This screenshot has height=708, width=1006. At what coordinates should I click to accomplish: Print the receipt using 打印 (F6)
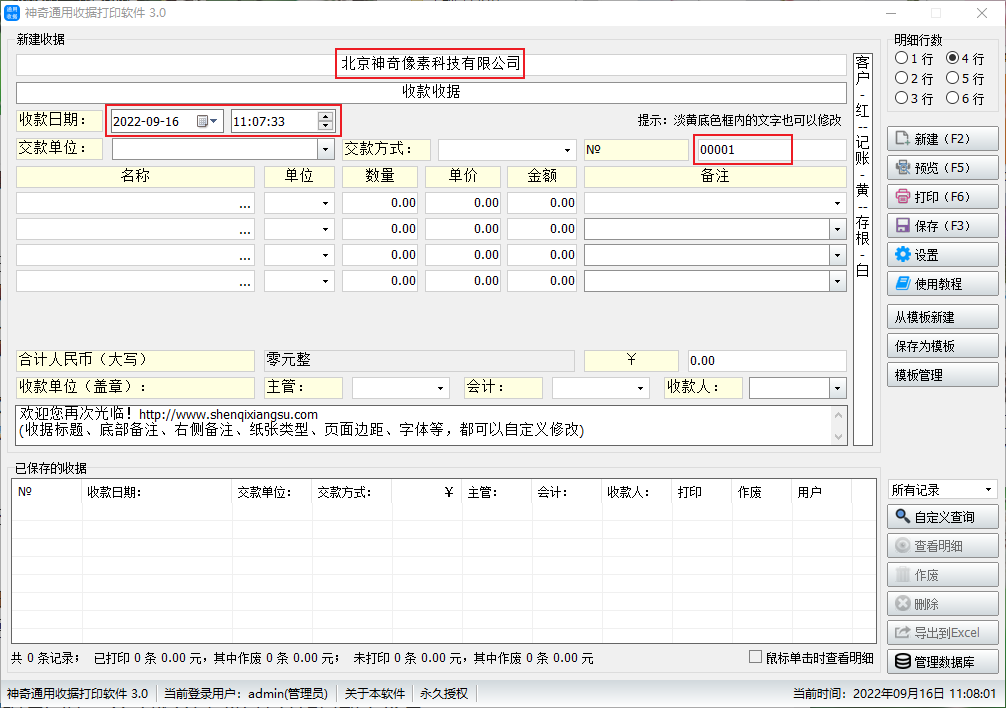(x=942, y=197)
